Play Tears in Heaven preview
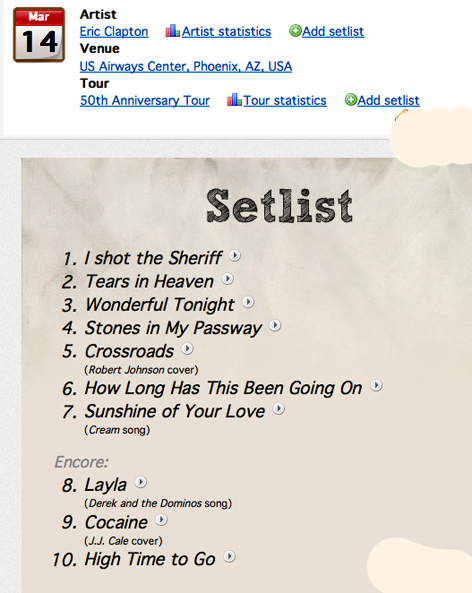The image size is (472, 593). coord(227,279)
